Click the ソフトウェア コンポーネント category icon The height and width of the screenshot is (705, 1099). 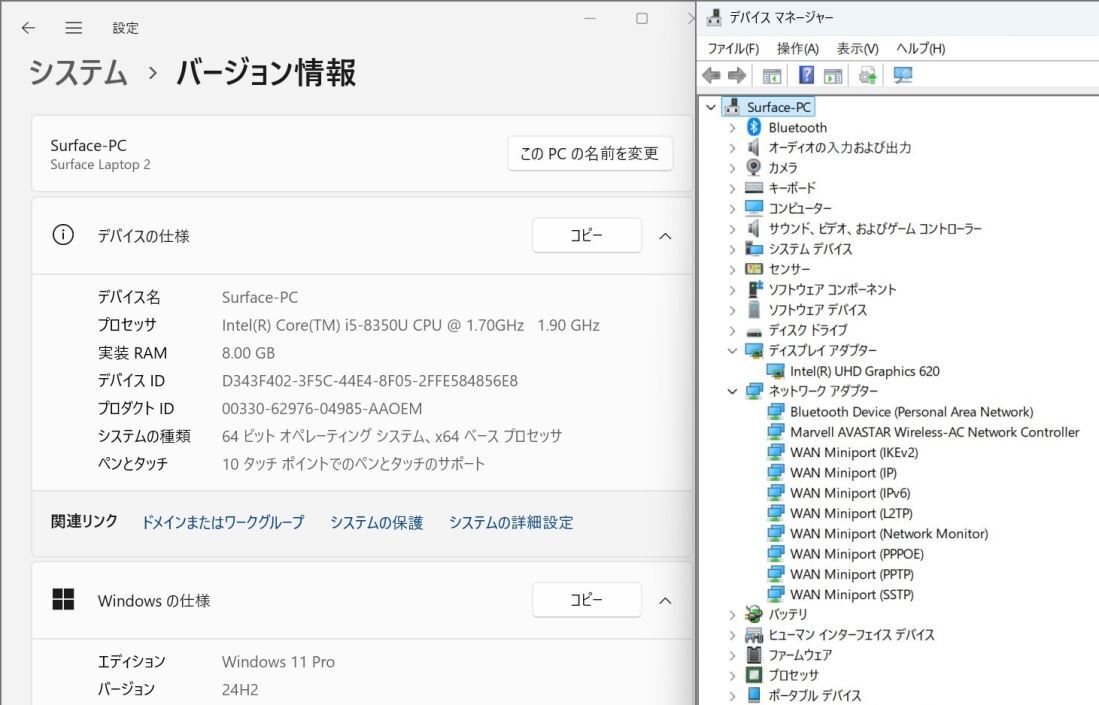coord(753,289)
